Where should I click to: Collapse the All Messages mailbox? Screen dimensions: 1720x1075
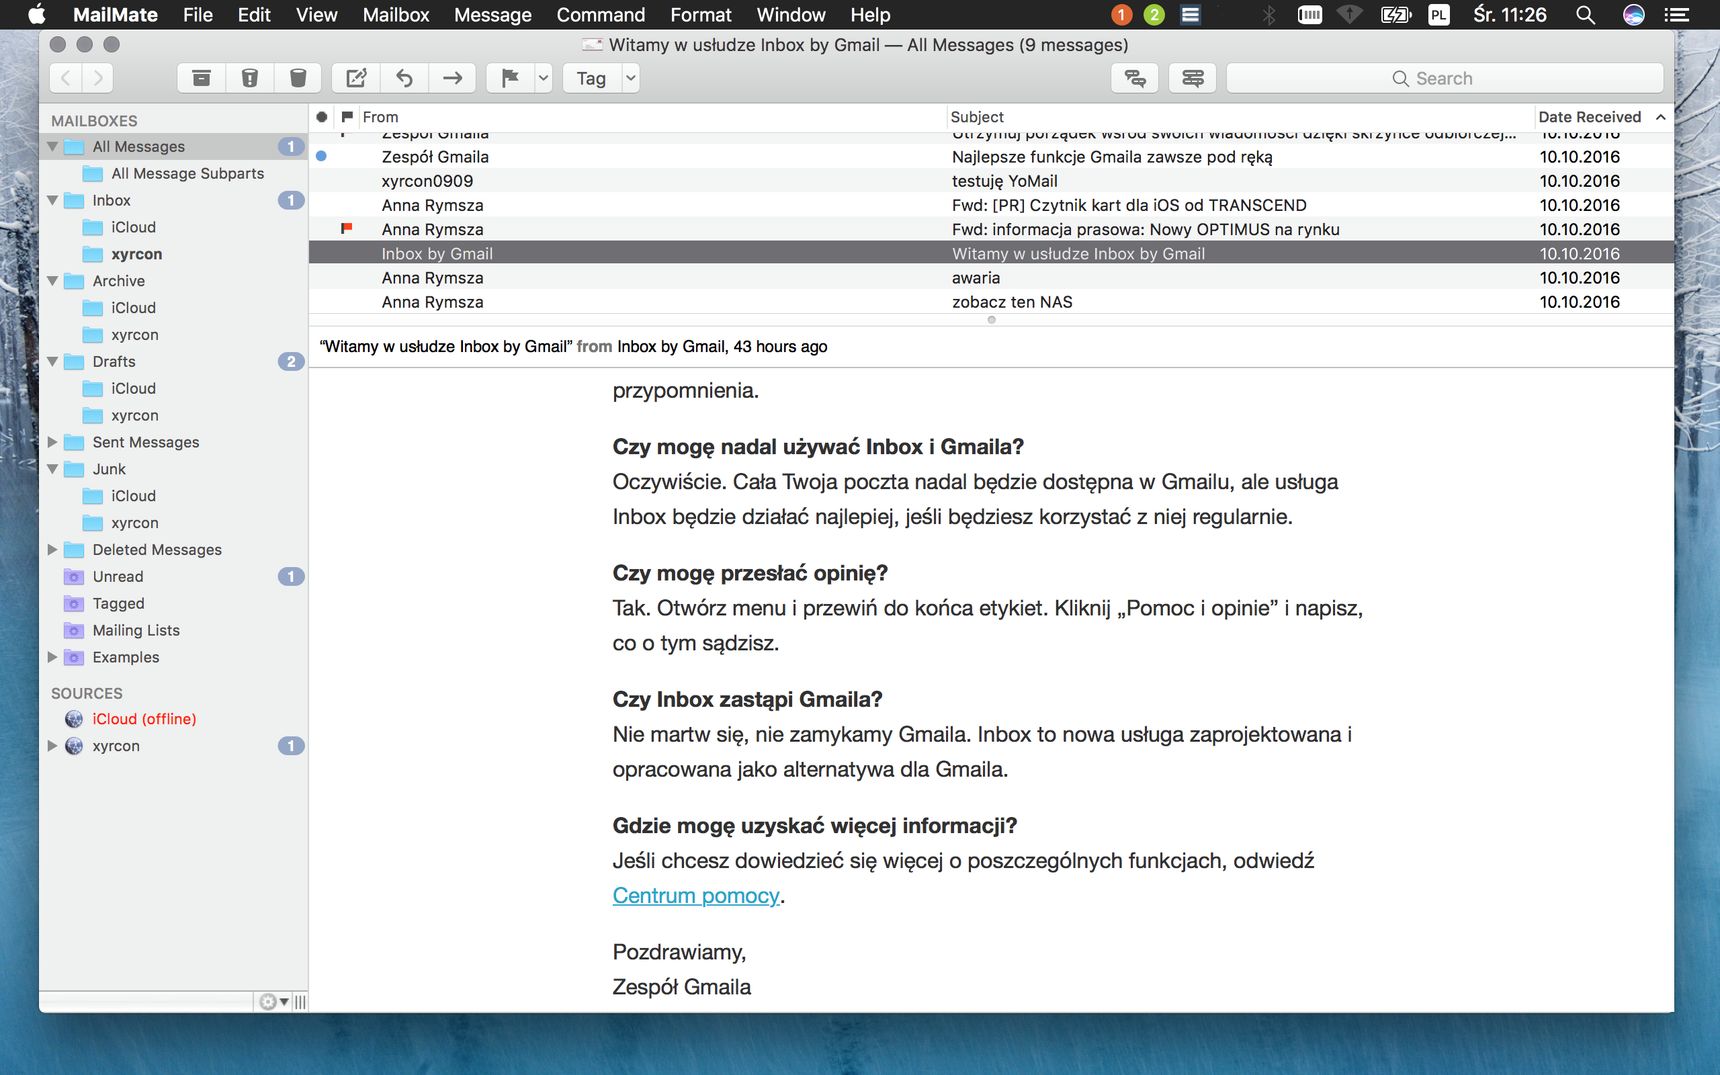point(52,146)
